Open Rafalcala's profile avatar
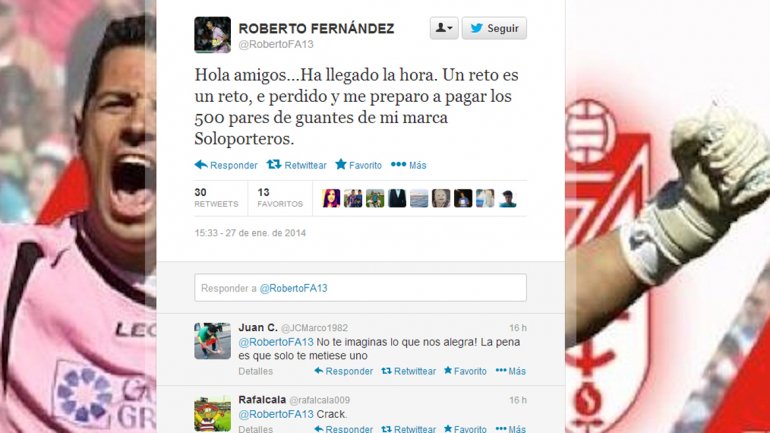770x433 pixels. tap(212, 413)
